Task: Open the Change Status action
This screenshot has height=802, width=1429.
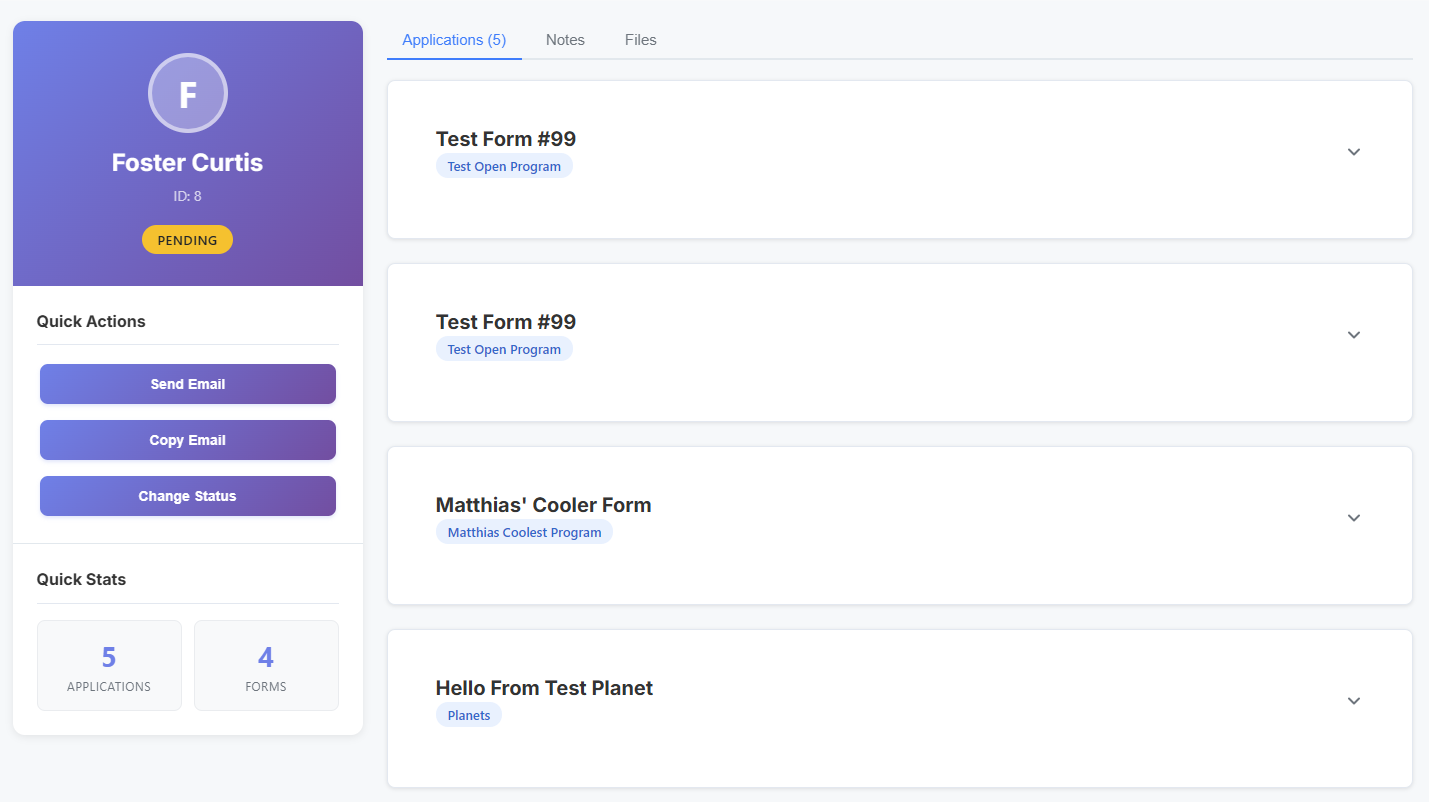Action: (x=188, y=496)
